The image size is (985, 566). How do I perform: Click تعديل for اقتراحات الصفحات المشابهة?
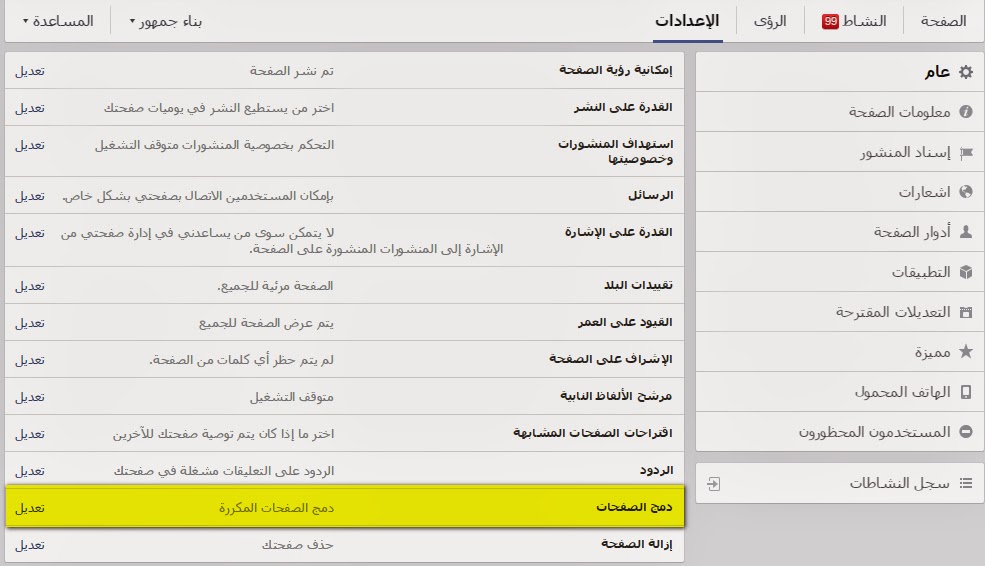[x=30, y=434]
